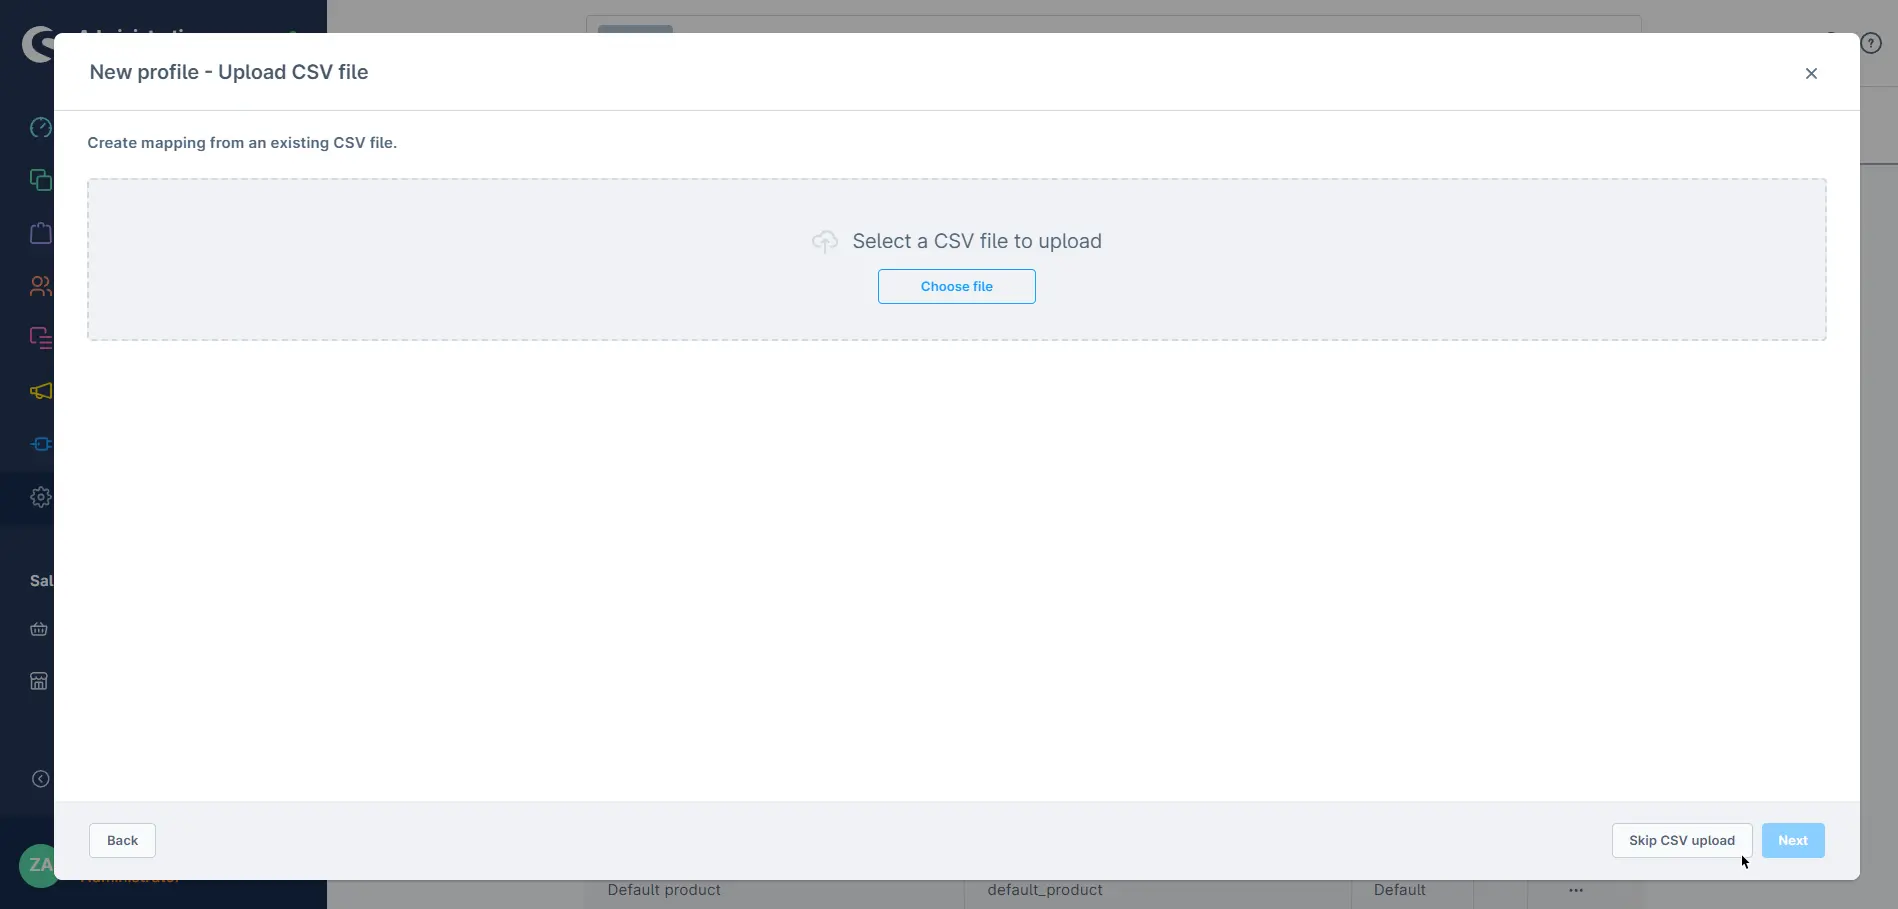Open the Content sidebar icon

(40, 338)
